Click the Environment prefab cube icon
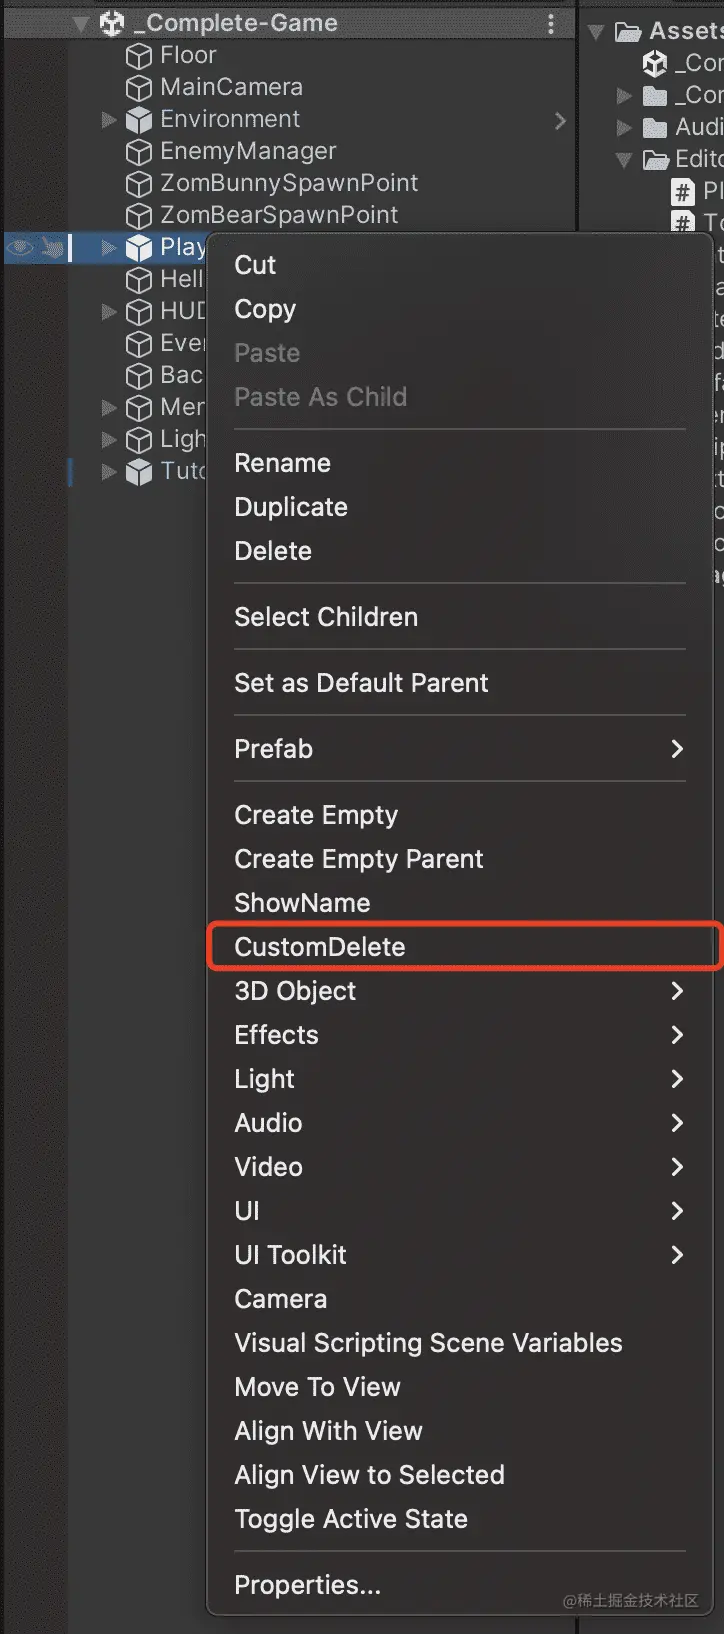The width and height of the screenshot is (724, 1634). (x=139, y=120)
